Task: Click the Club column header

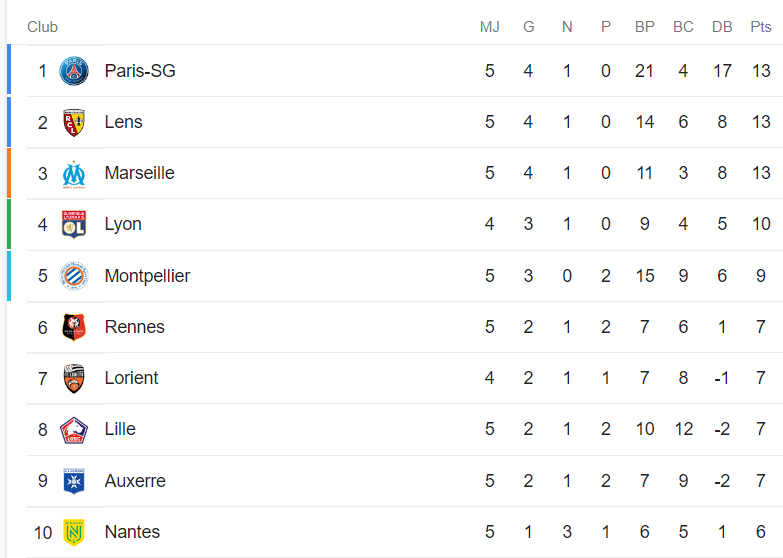Action: pos(42,27)
